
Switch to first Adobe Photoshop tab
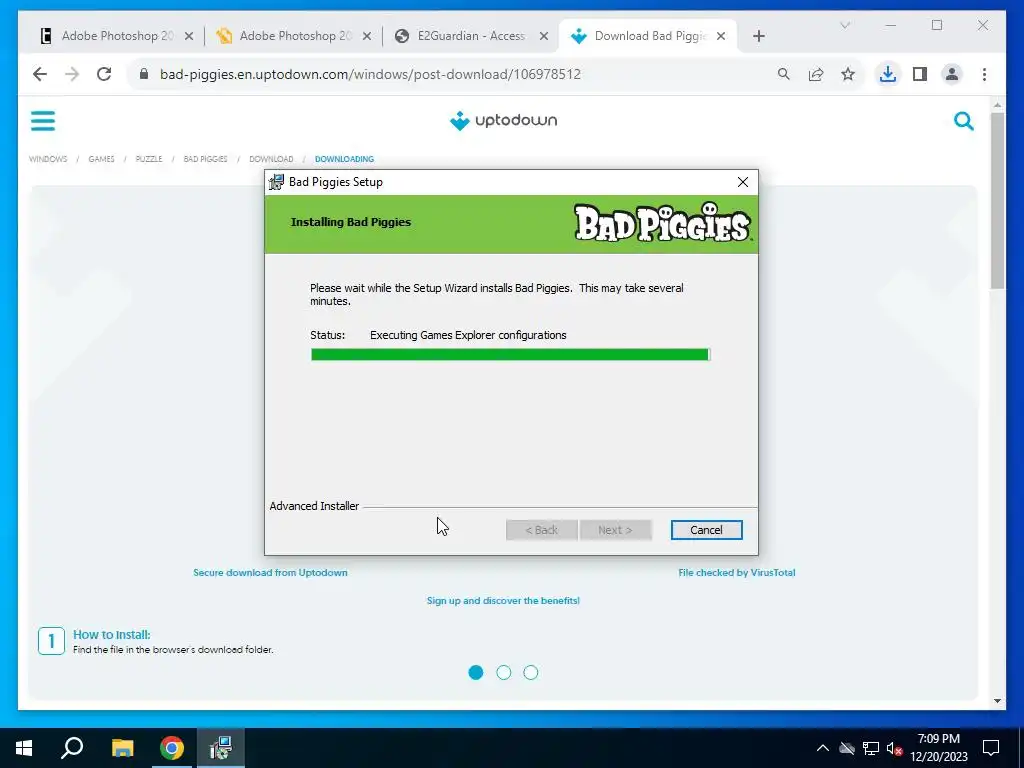117,36
